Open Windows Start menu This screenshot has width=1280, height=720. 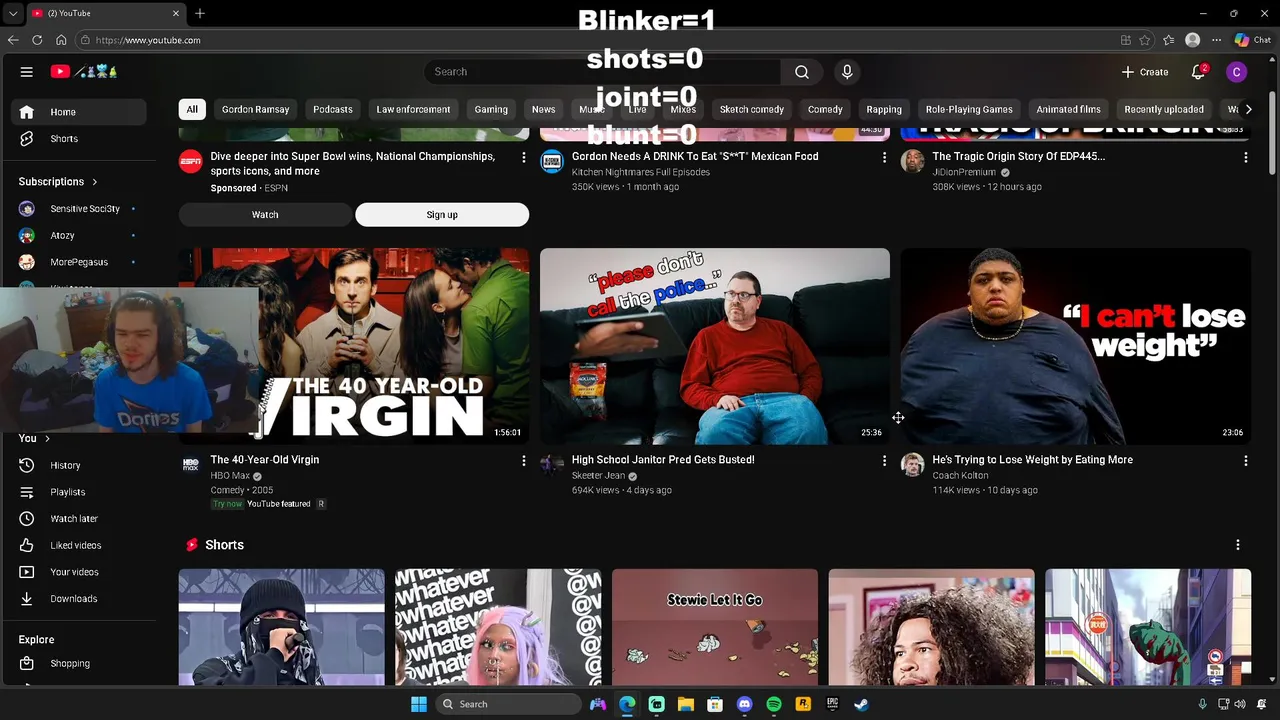click(419, 704)
